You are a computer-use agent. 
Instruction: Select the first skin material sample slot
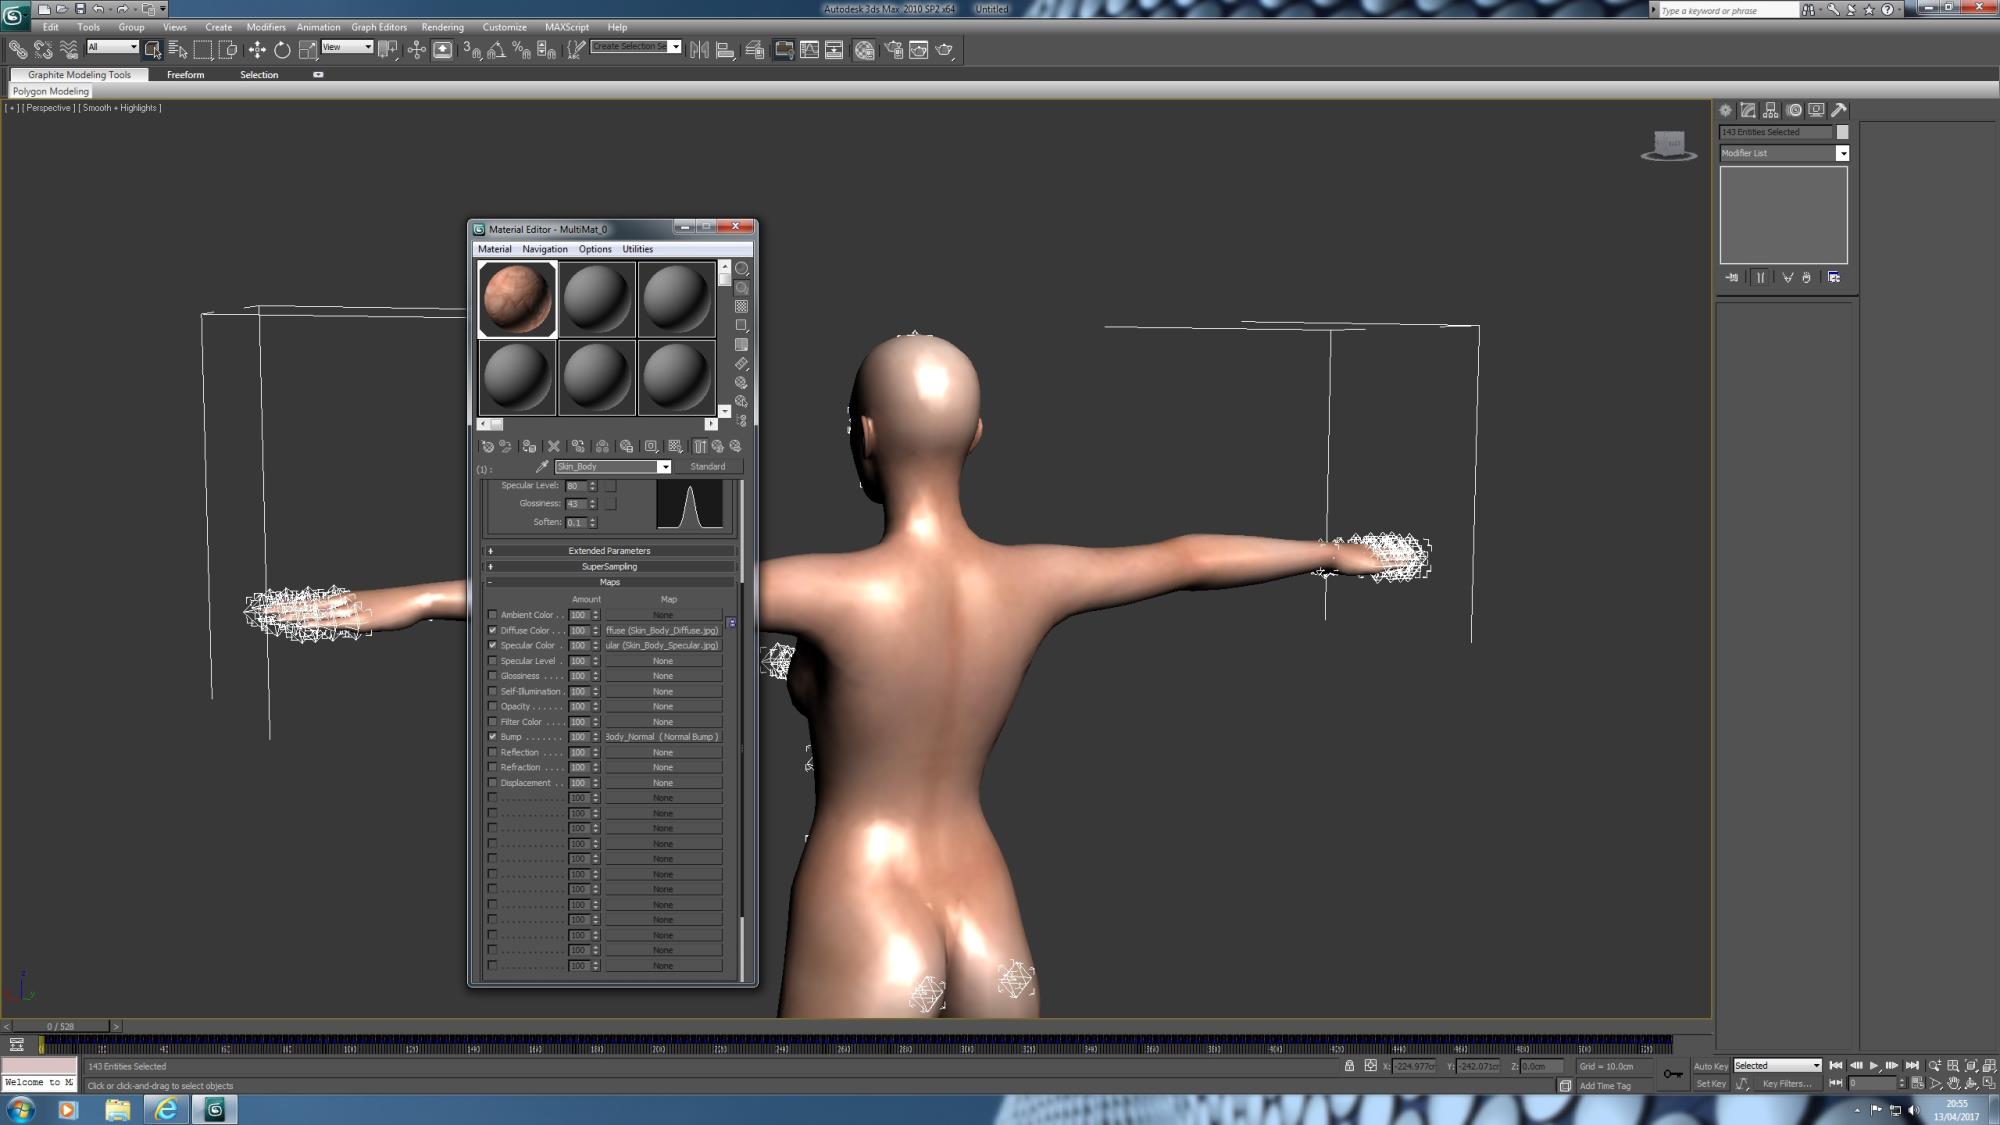517,298
